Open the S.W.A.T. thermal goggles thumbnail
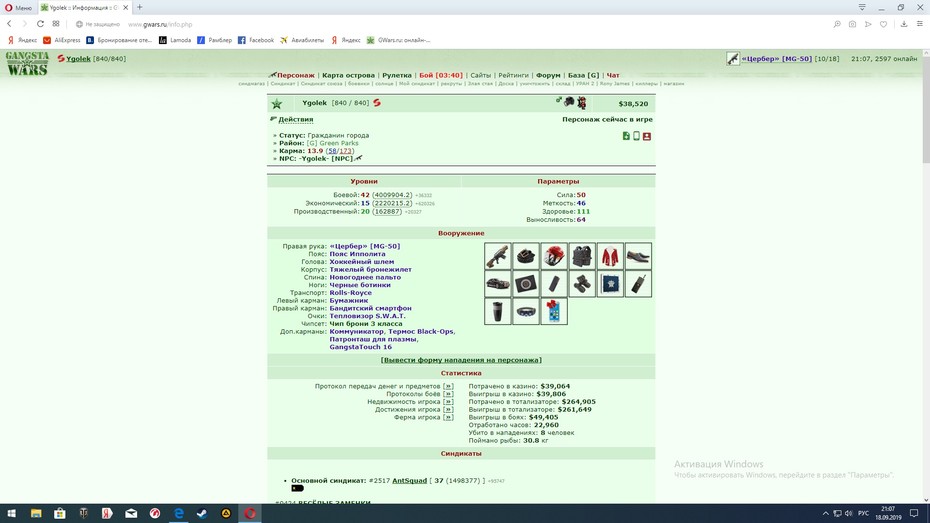This screenshot has height=523, width=930. (582, 284)
